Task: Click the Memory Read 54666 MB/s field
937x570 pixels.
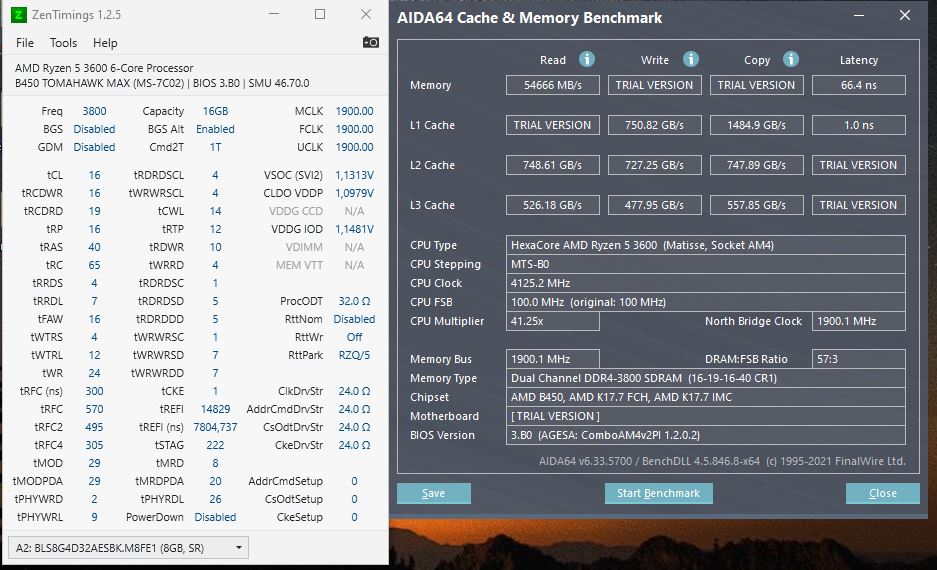Action: 553,85
